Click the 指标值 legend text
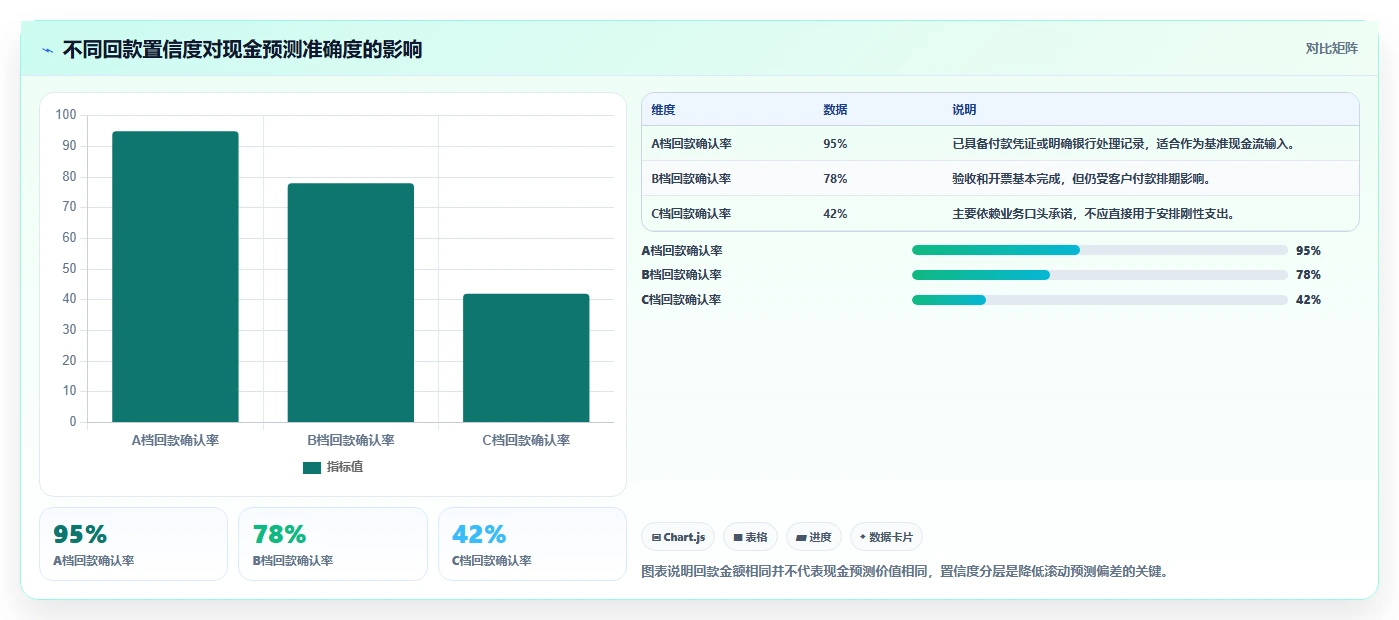This screenshot has height=620, width=1399. [x=345, y=467]
